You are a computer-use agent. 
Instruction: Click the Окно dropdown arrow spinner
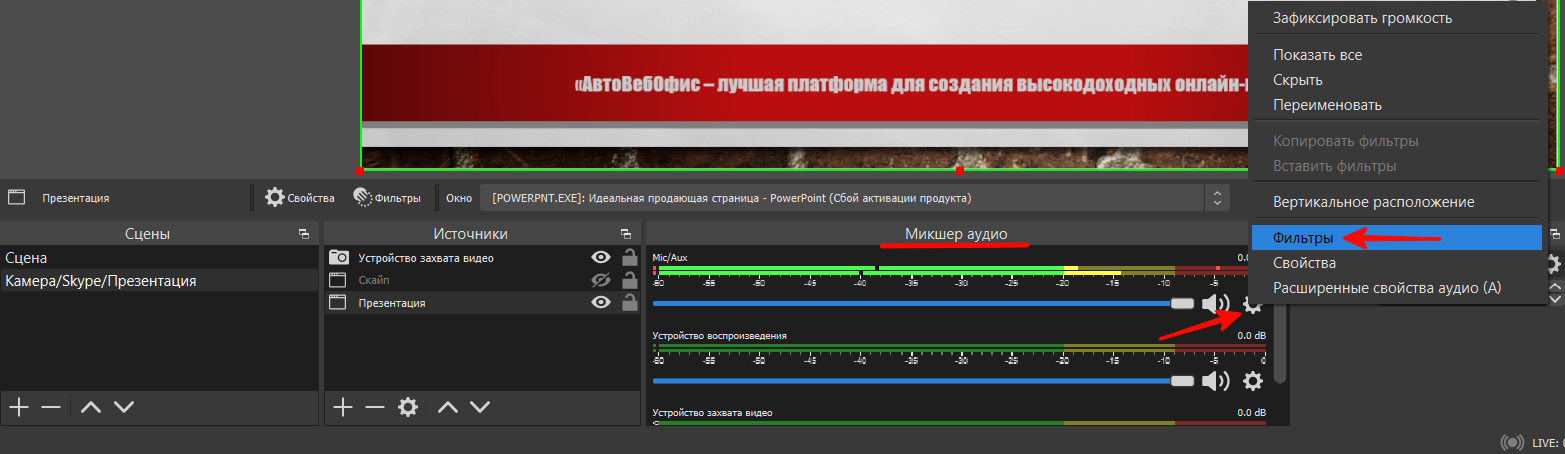click(1216, 198)
